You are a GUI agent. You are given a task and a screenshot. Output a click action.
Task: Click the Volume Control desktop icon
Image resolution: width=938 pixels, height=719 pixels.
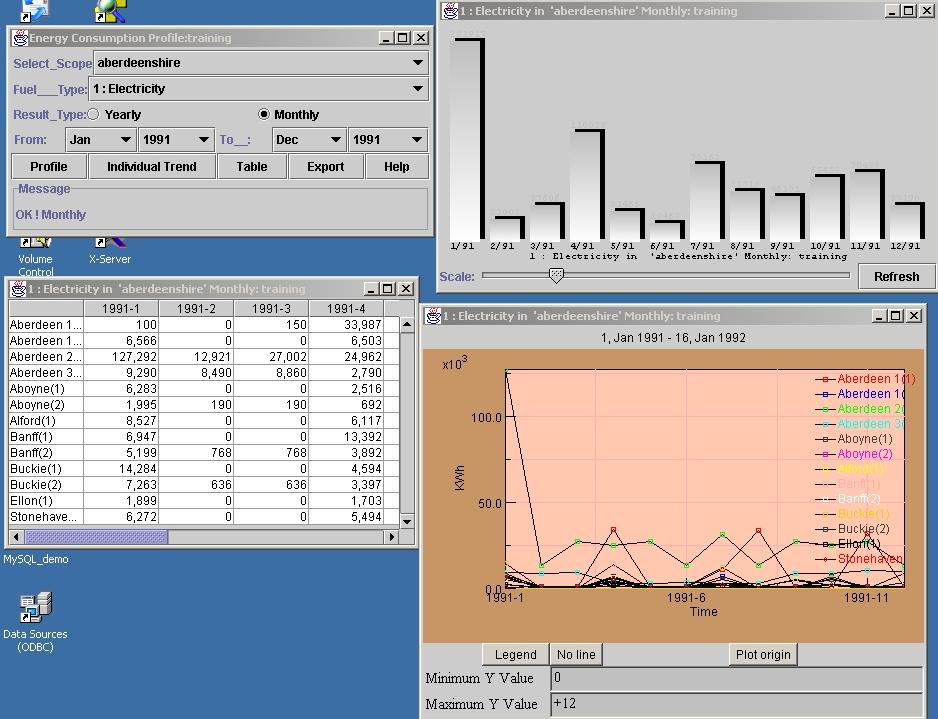[x=36, y=241]
